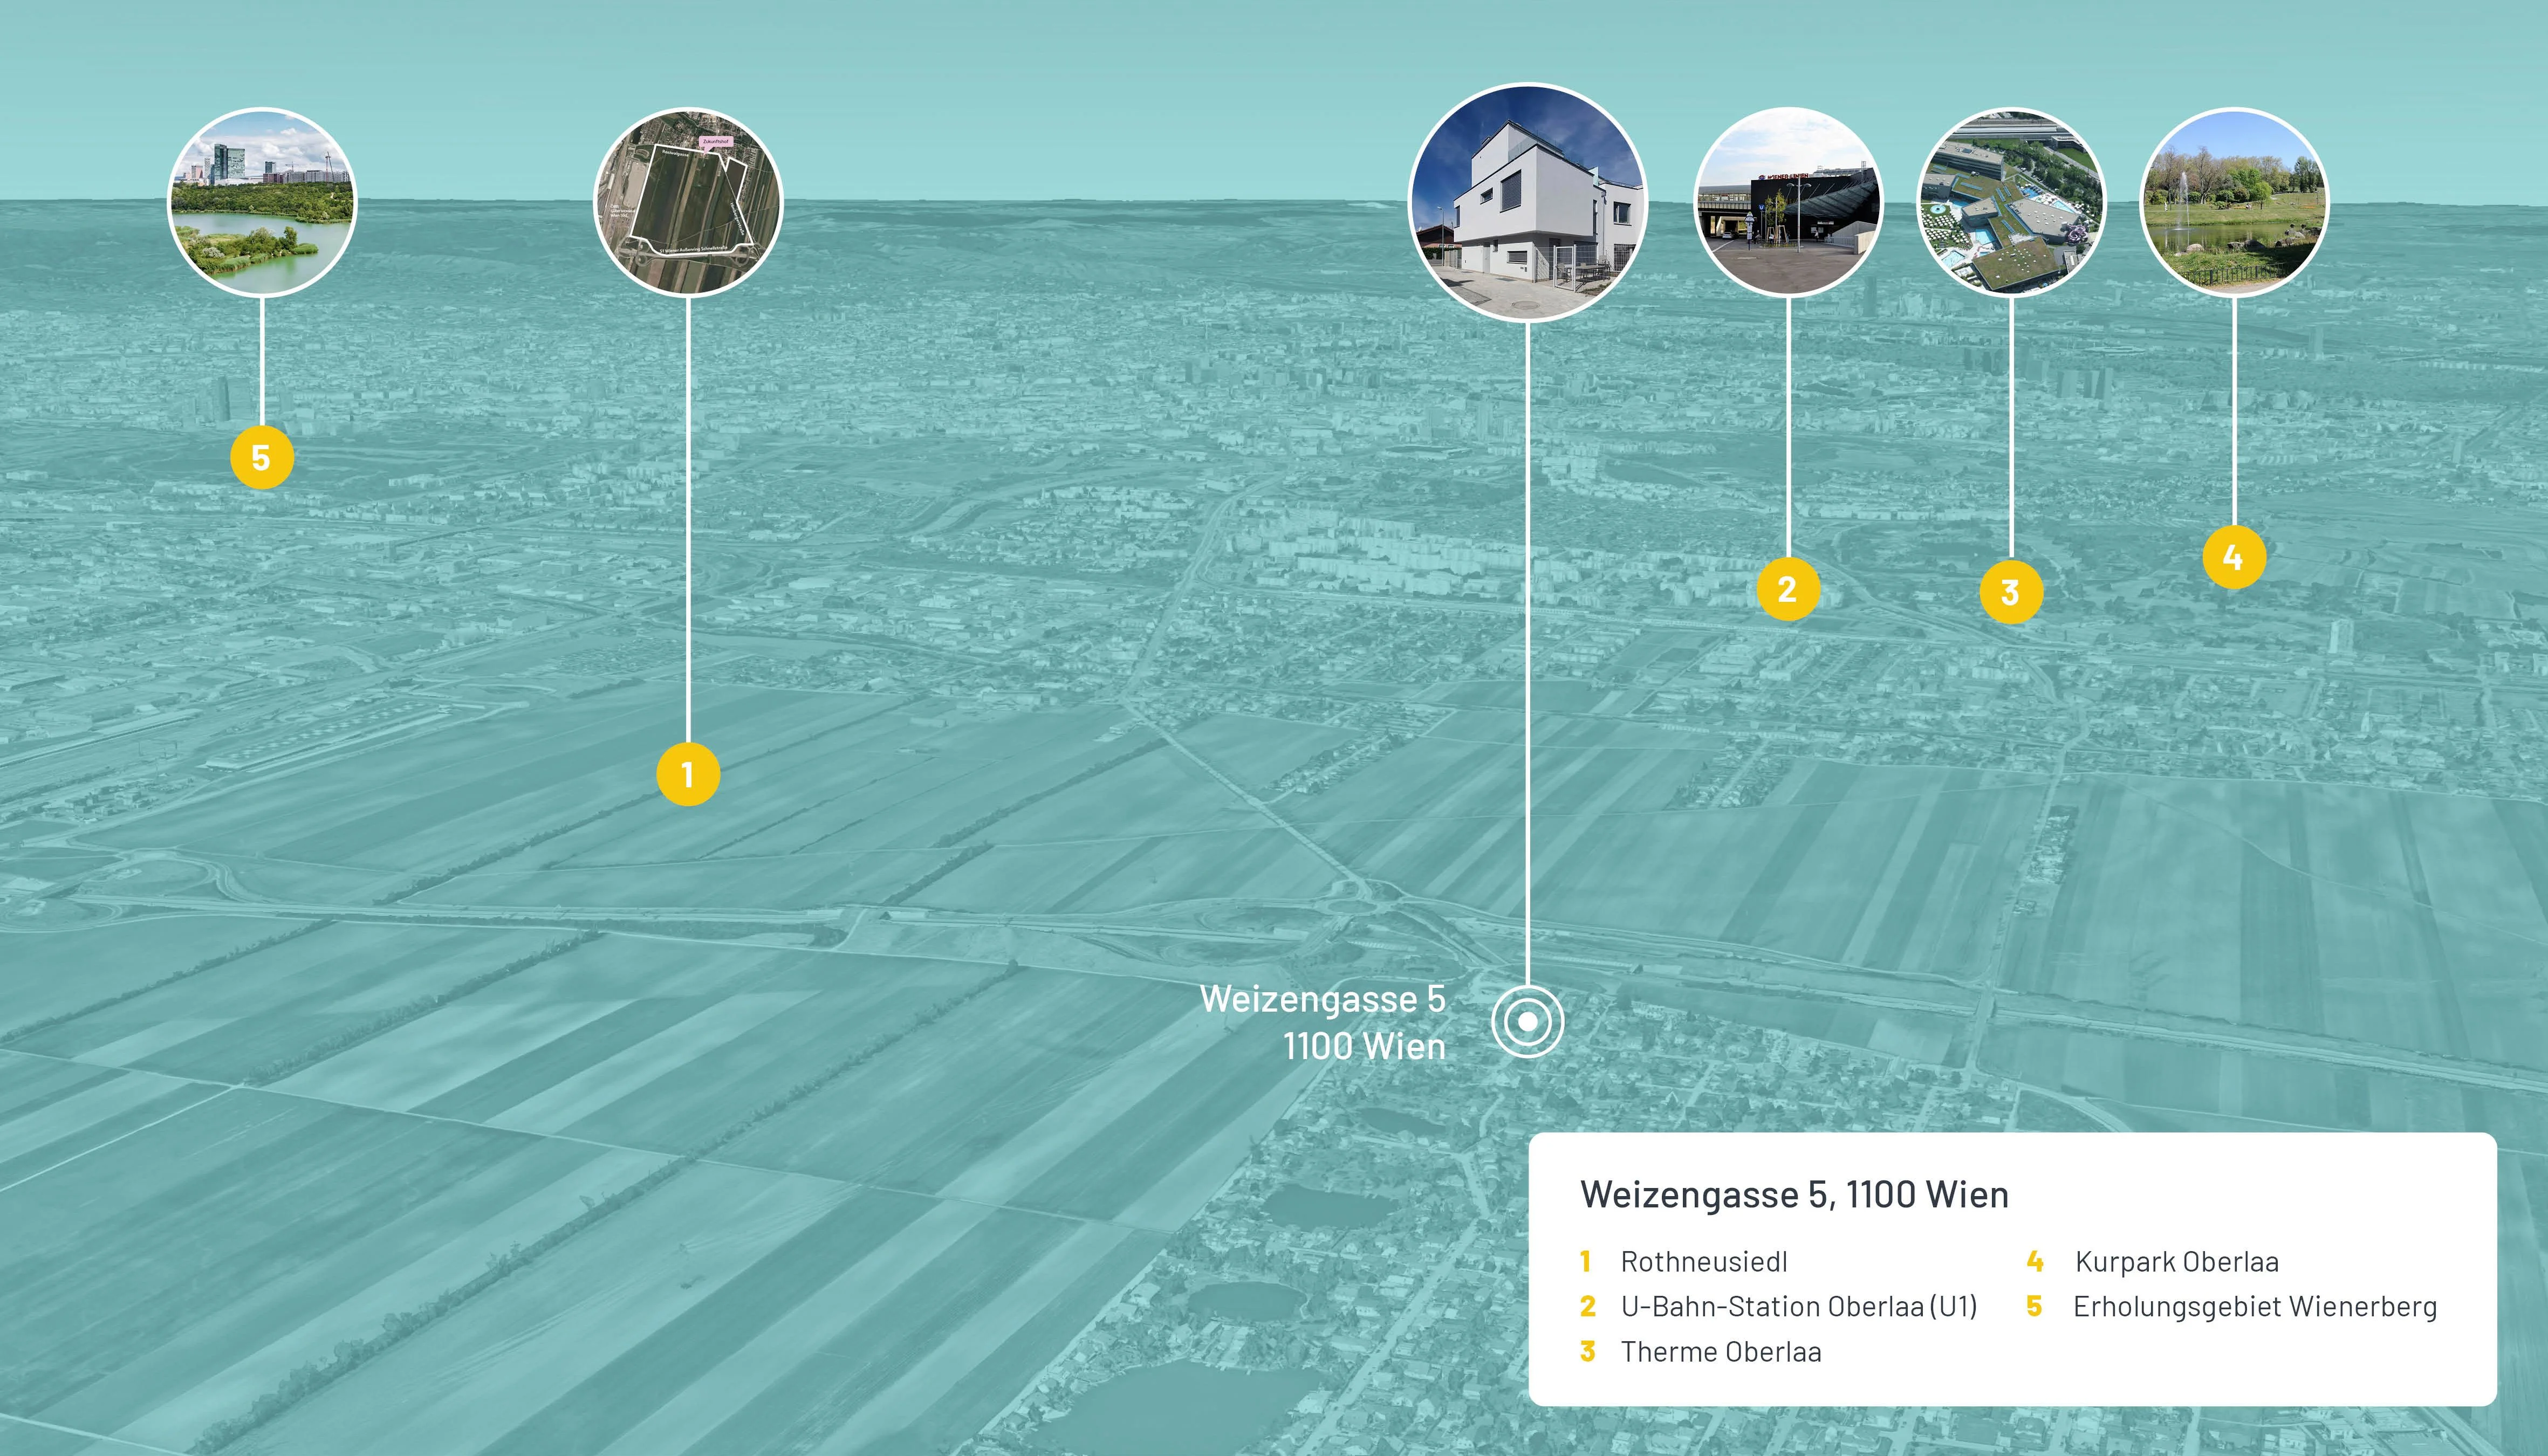
Task: Click yellow map marker number 3
Action: pos(2011,593)
